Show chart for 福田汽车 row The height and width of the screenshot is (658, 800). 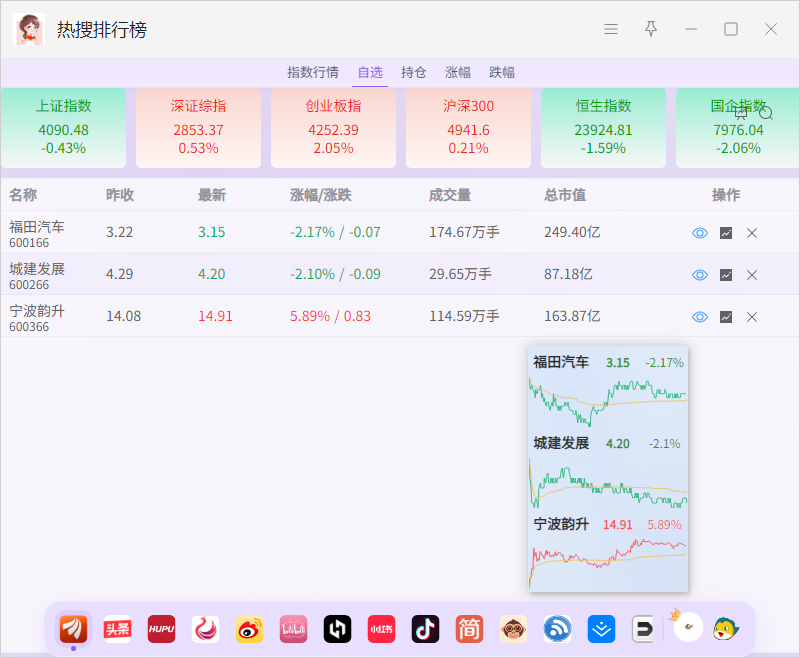tap(726, 233)
